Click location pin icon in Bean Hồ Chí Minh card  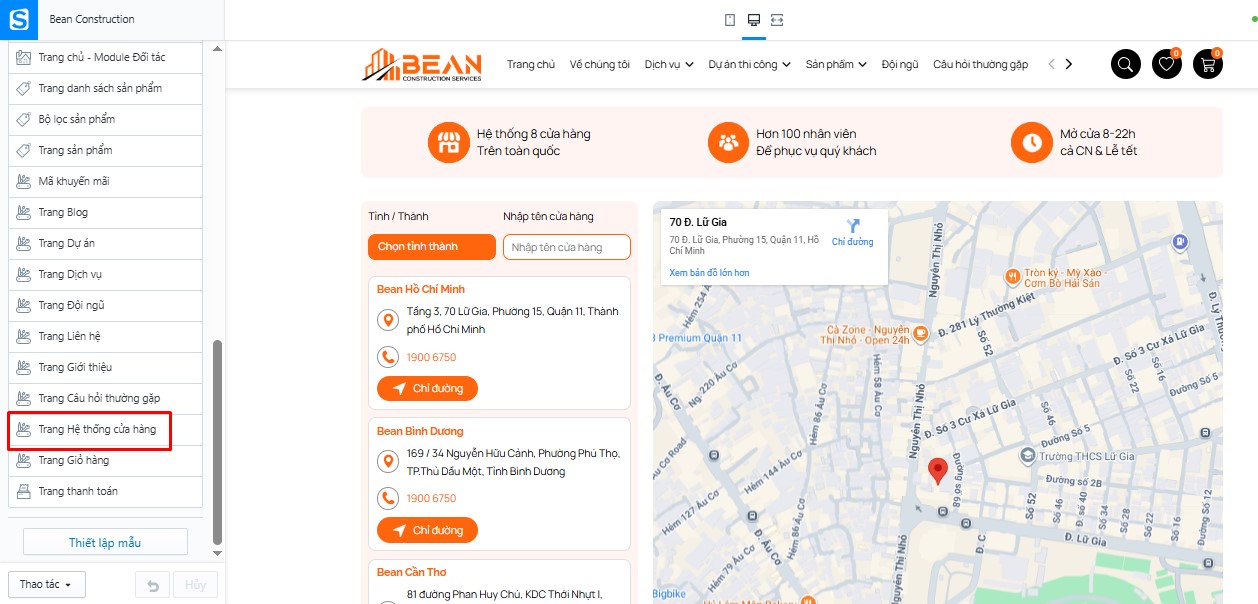(x=387, y=320)
